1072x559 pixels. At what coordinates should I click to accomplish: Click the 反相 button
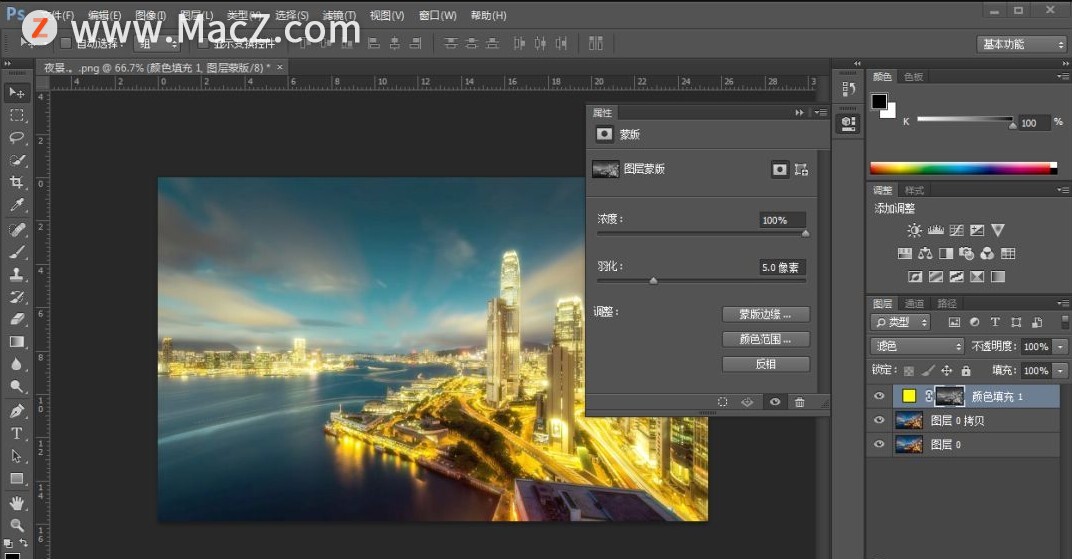[766, 364]
